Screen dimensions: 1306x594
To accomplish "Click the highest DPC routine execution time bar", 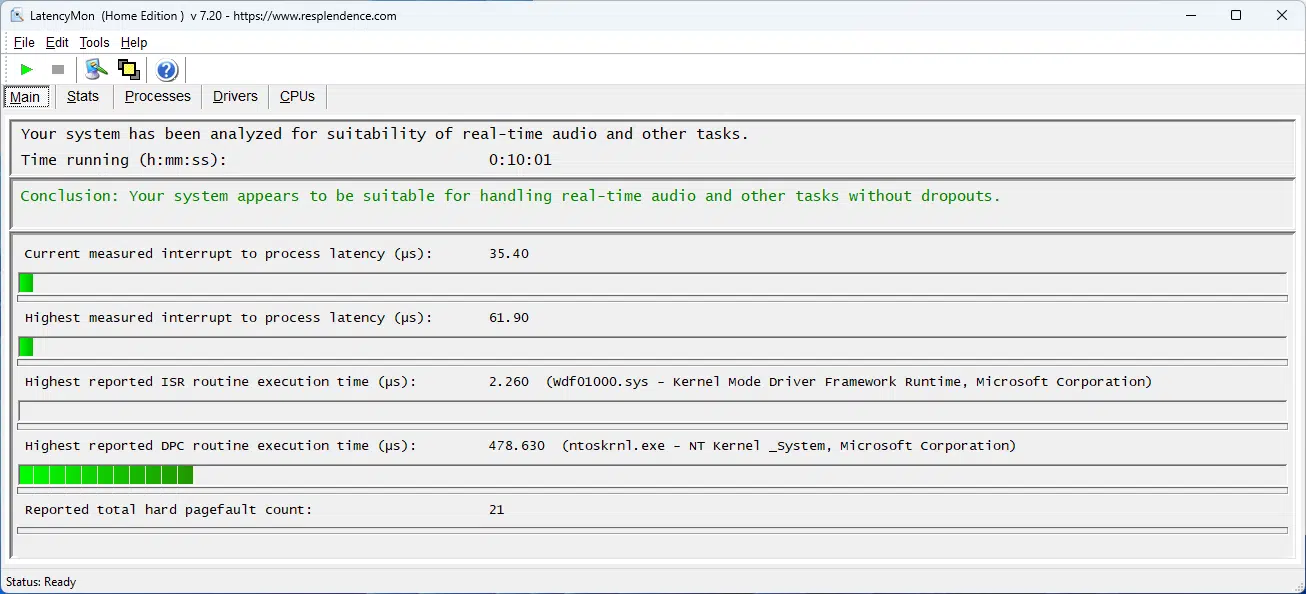I will (x=652, y=475).
